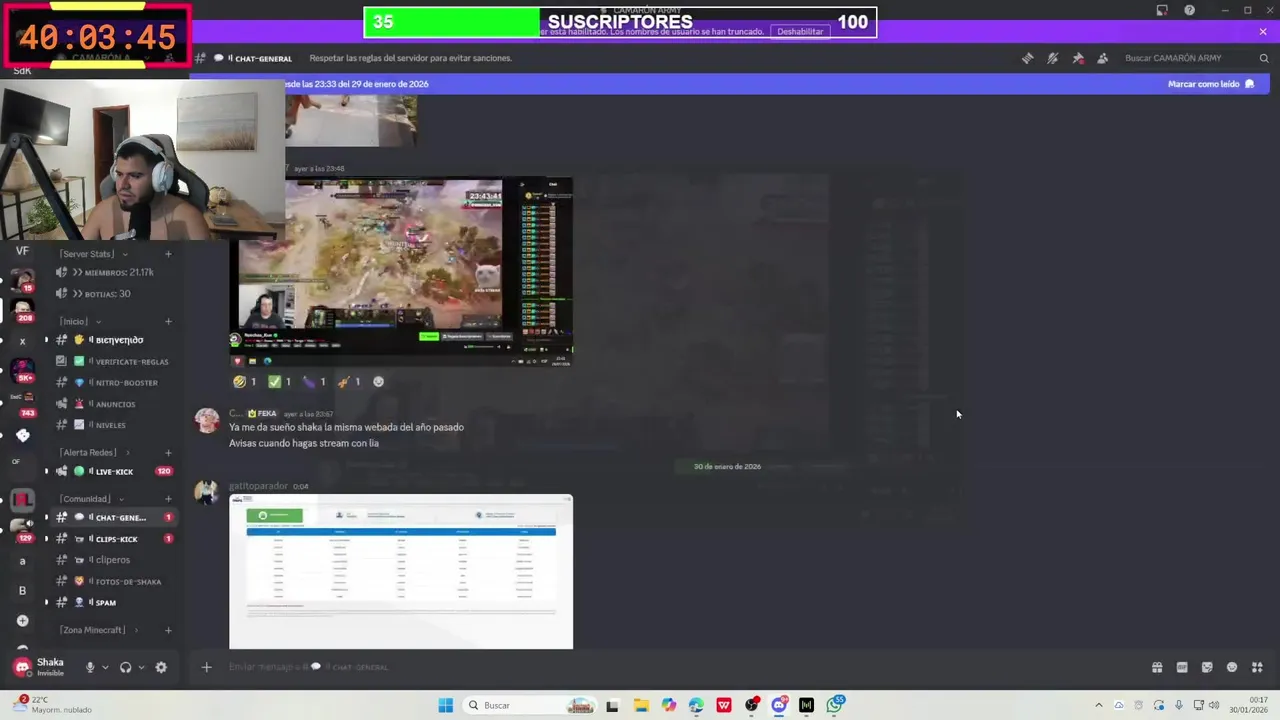This screenshot has height=720, width=1280.
Task: Open table screenshot image from gatitoparador
Action: pyautogui.click(x=401, y=572)
